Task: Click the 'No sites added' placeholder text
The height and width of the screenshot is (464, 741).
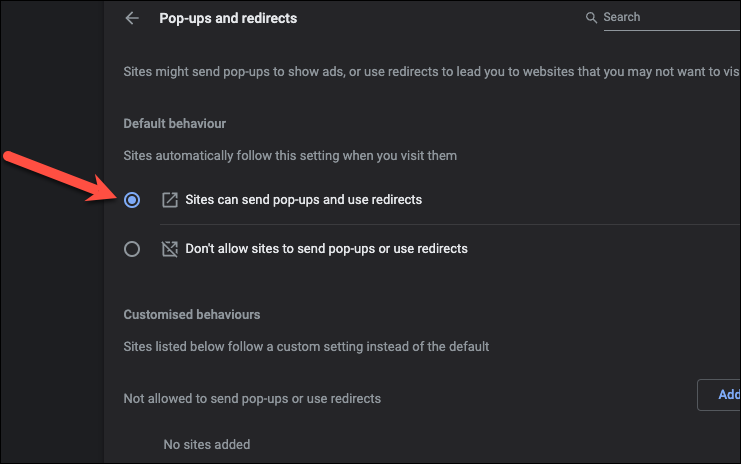Action: (x=207, y=444)
